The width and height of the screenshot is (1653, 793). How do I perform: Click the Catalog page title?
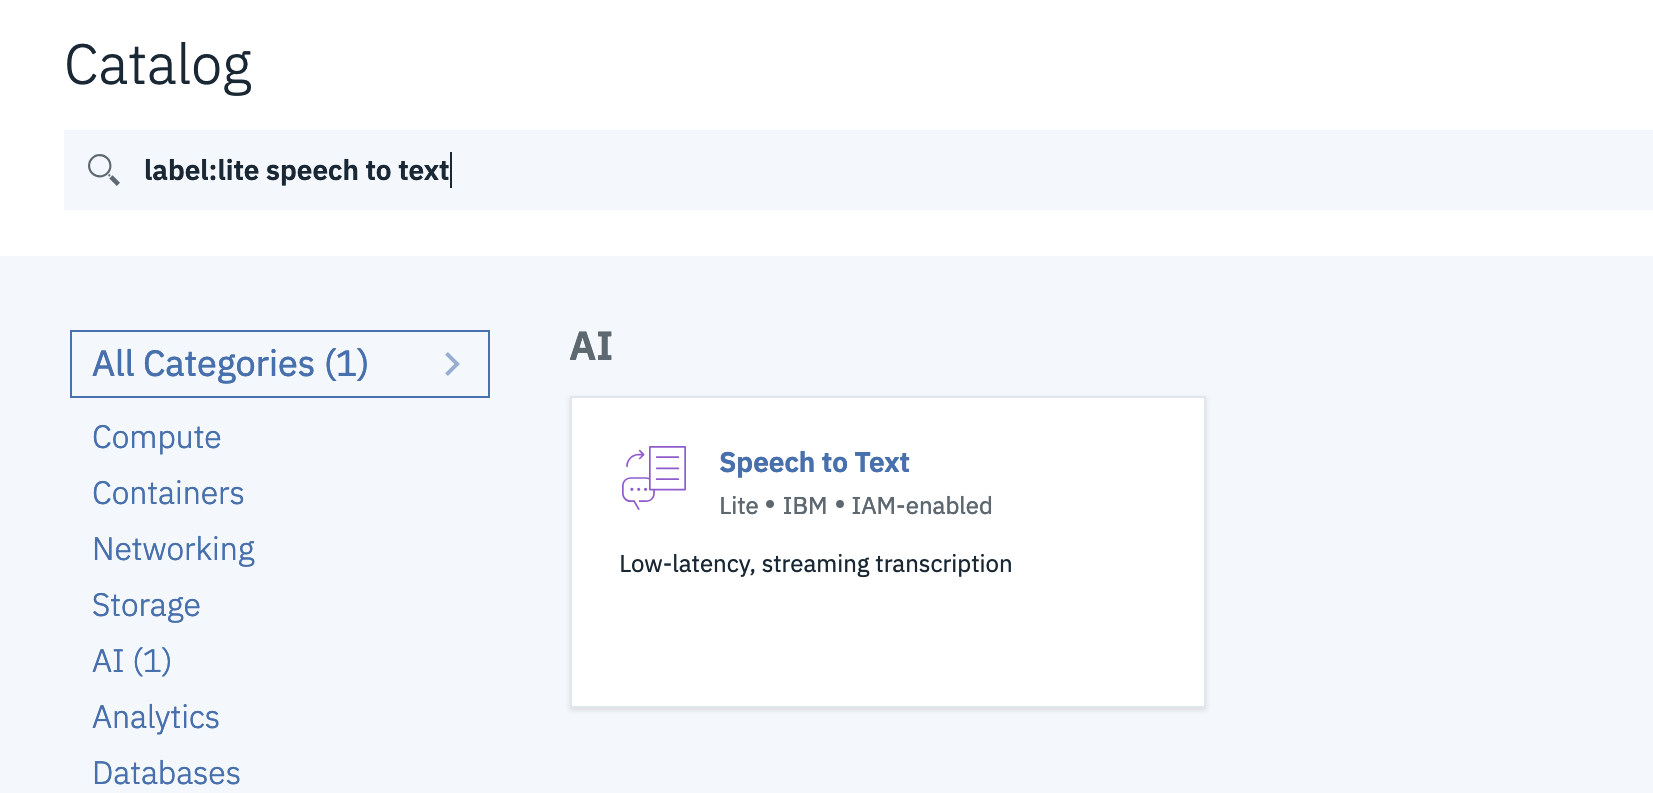point(158,66)
